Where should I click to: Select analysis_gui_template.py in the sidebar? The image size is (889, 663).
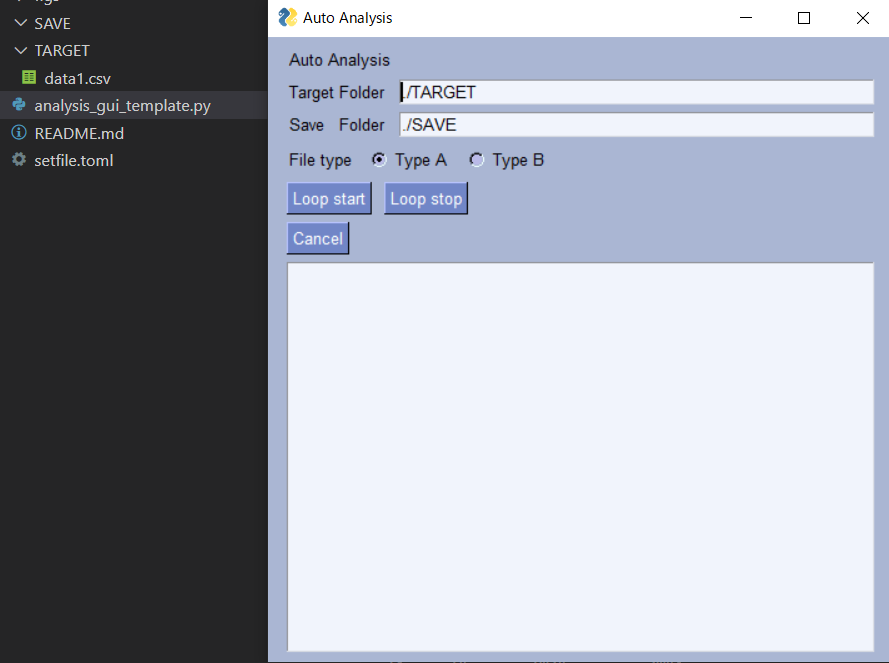click(123, 105)
